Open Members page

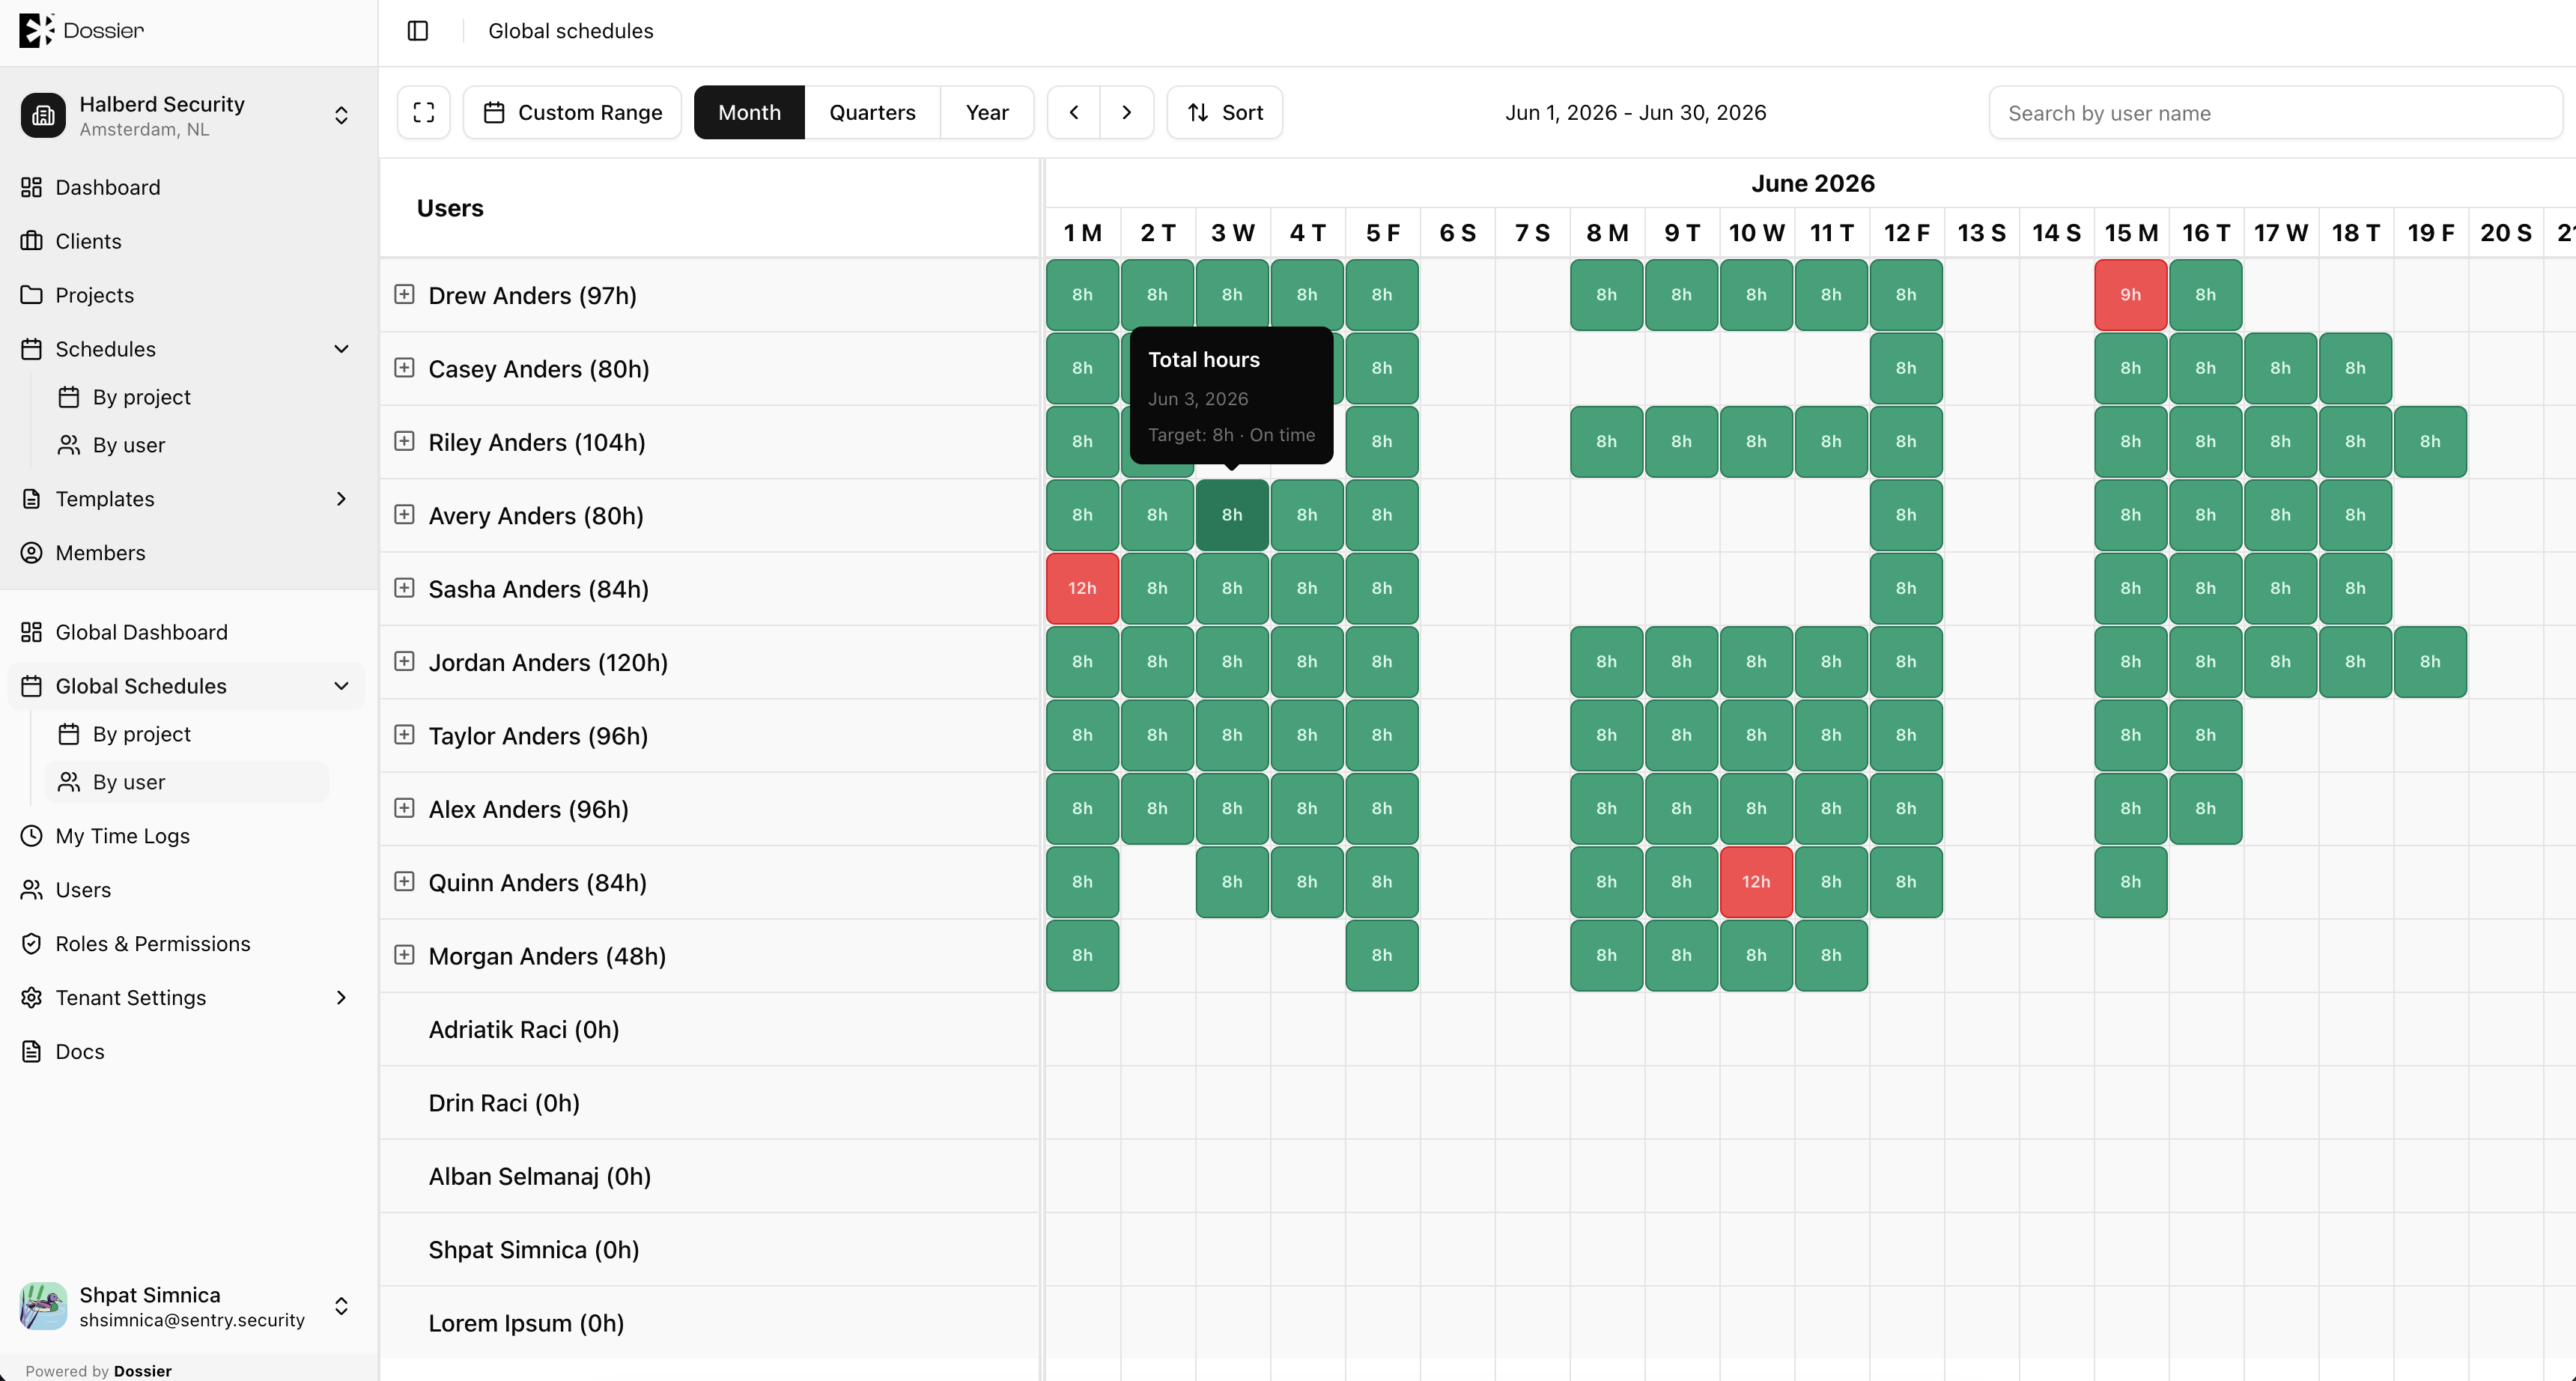pos(100,553)
